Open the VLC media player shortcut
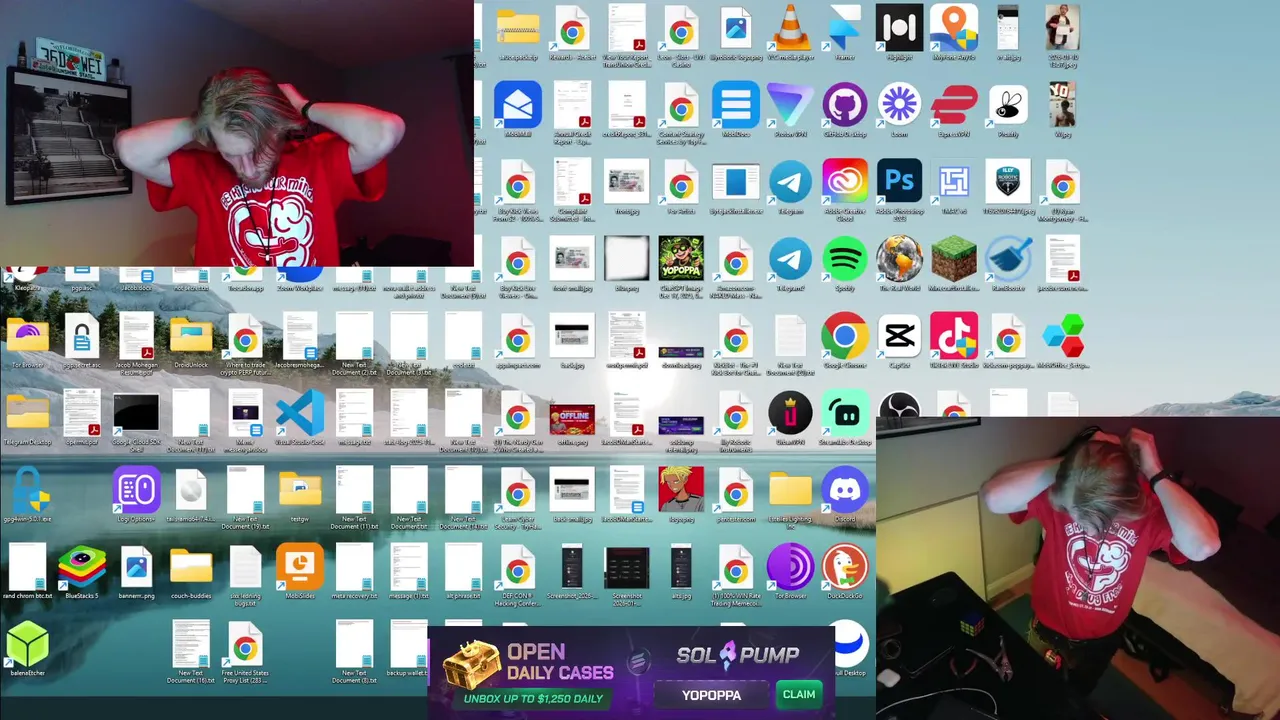This screenshot has height=720, width=1280. pos(790,29)
